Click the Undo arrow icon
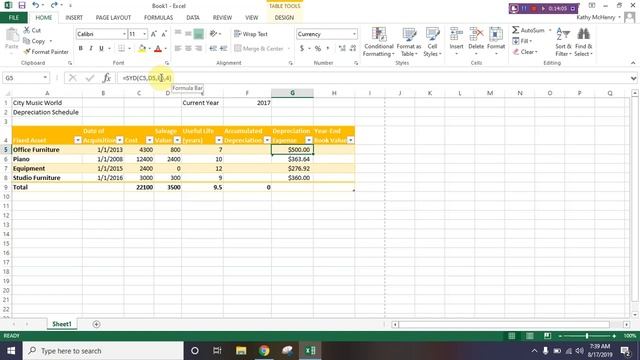The height and width of the screenshot is (360, 640). 36,5
